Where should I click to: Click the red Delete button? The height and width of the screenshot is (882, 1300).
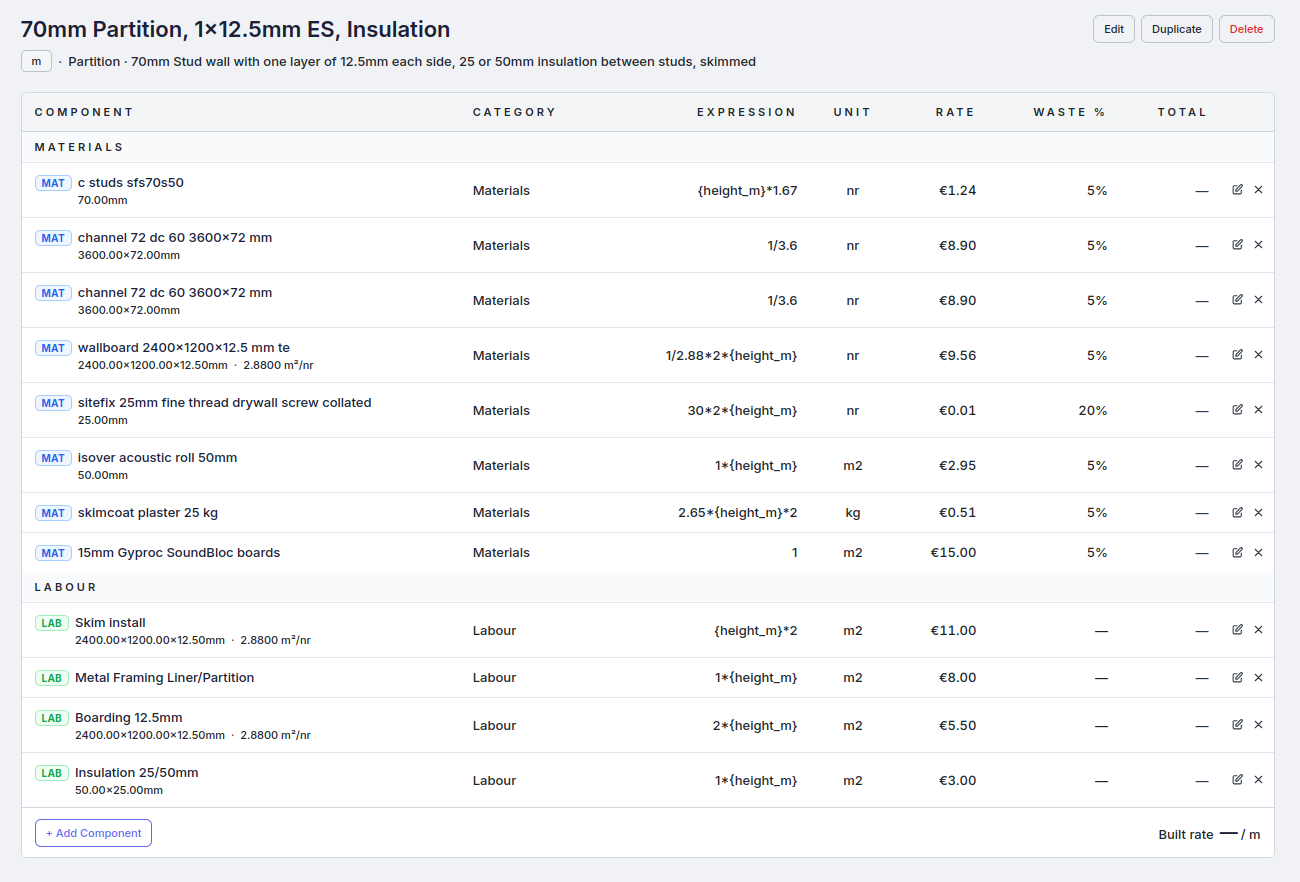point(1246,29)
